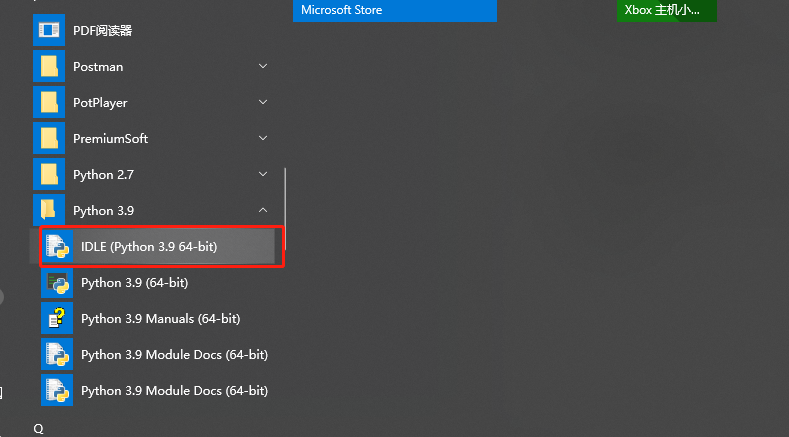Collapse the Python 3.9 group chevron
This screenshot has width=789, height=437.
[263, 210]
